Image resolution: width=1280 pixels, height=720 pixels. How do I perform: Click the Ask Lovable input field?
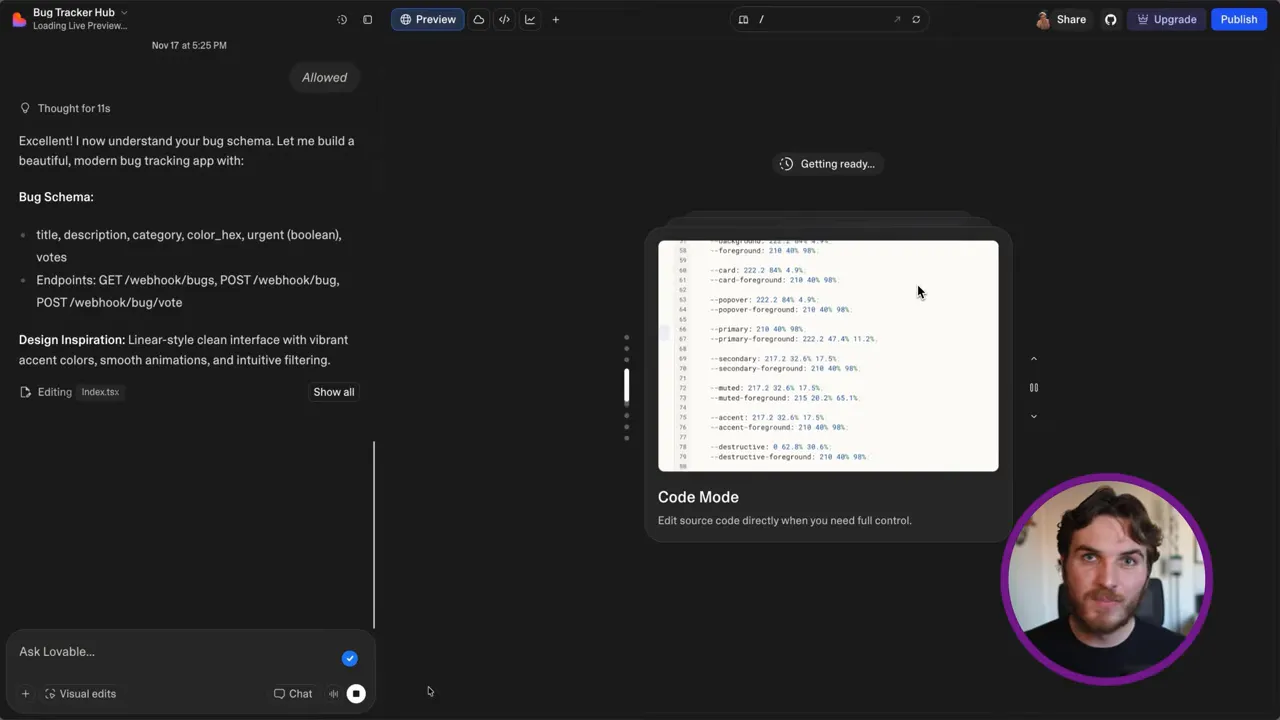[150, 651]
